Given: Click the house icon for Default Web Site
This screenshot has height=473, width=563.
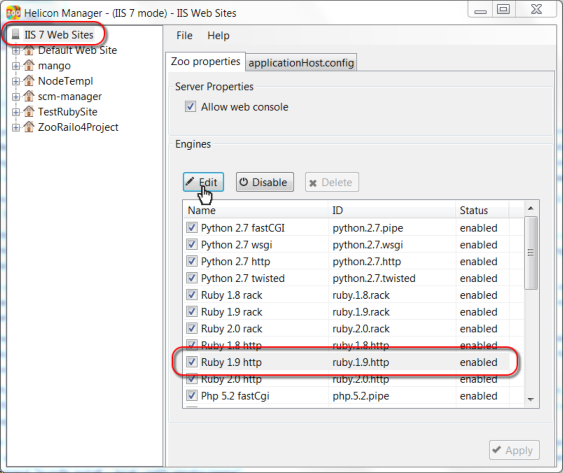Looking at the screenshot, I should [28, 50].
